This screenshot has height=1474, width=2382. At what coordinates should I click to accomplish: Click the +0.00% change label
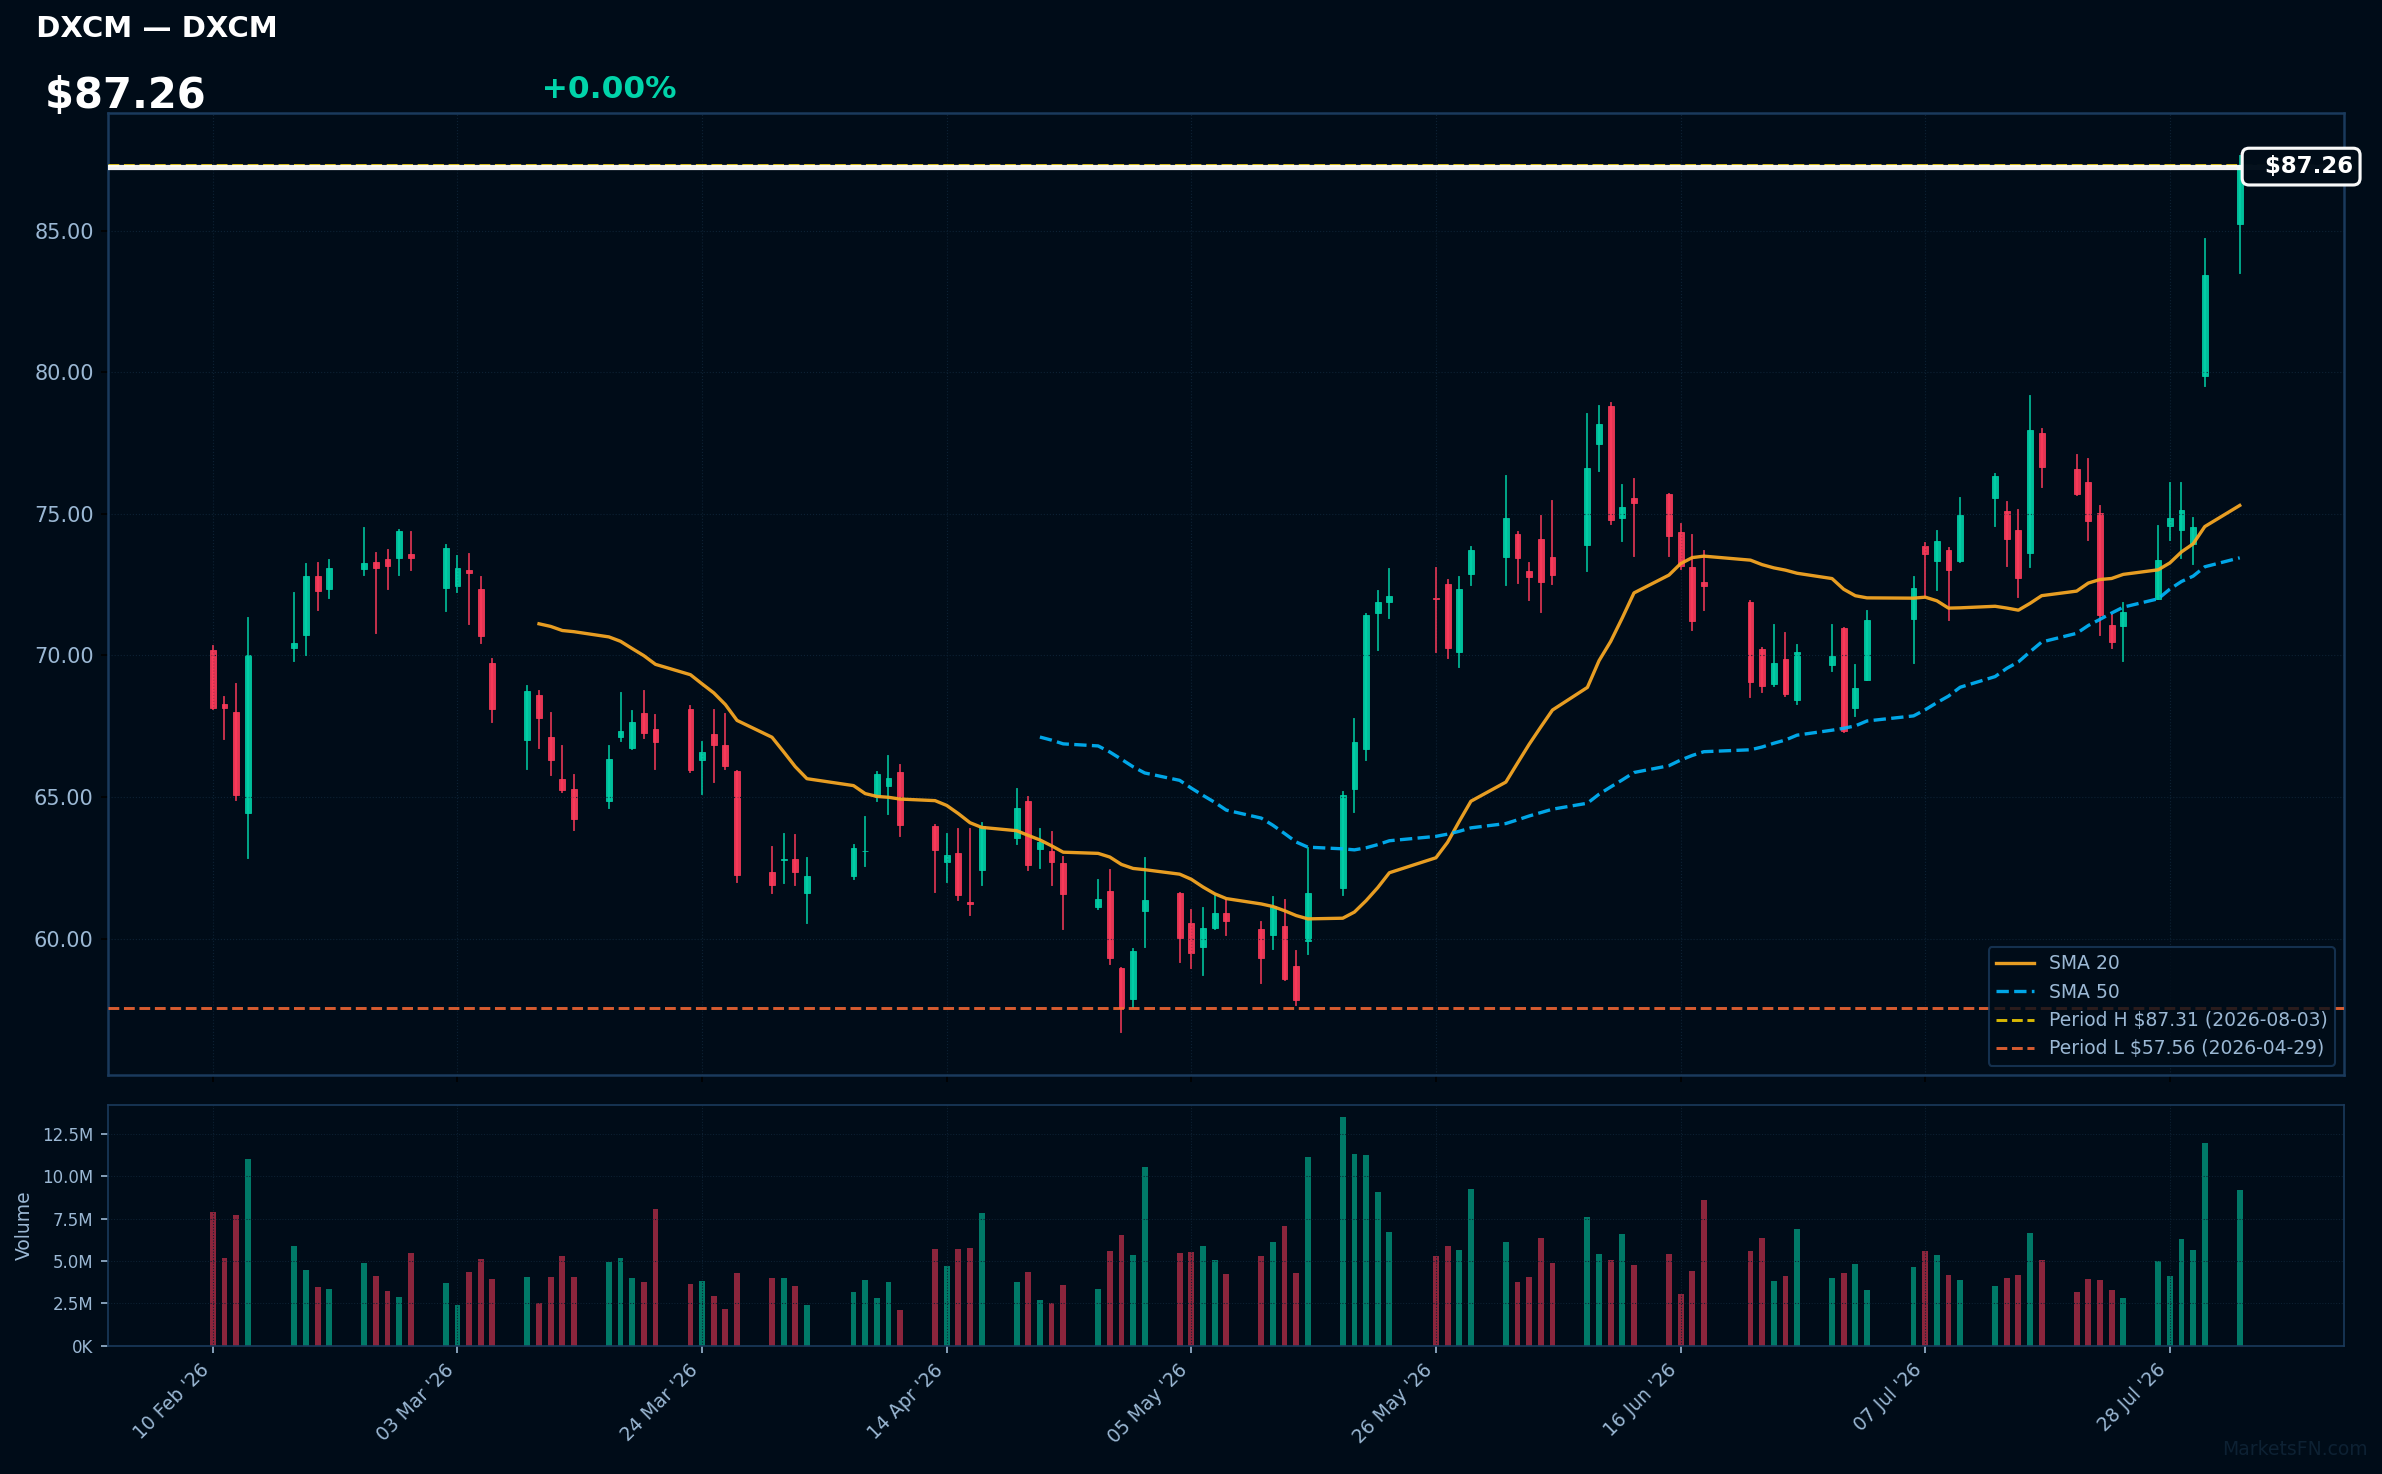point(609,88)
